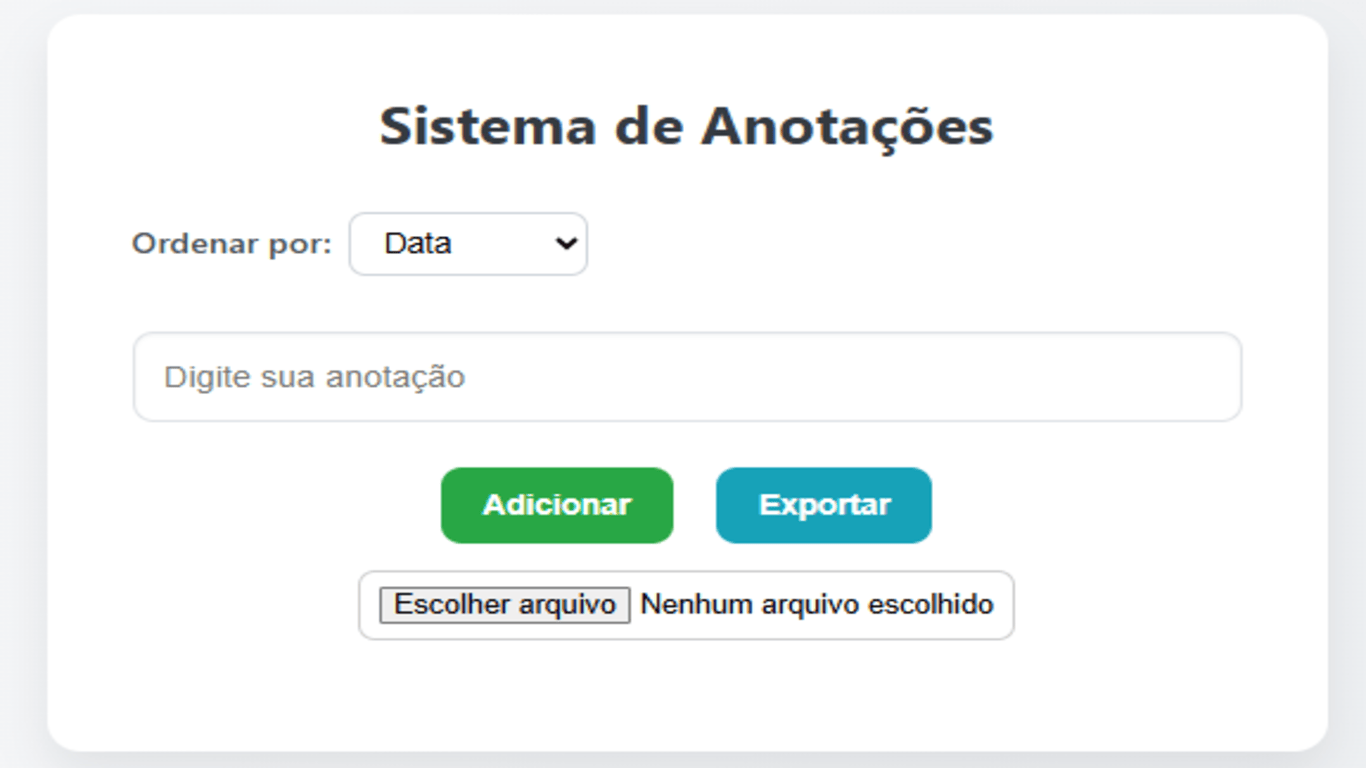1366x768 pixels.
Task: Click the "Data" value in the sort combo box
Action: pos(418,243)
